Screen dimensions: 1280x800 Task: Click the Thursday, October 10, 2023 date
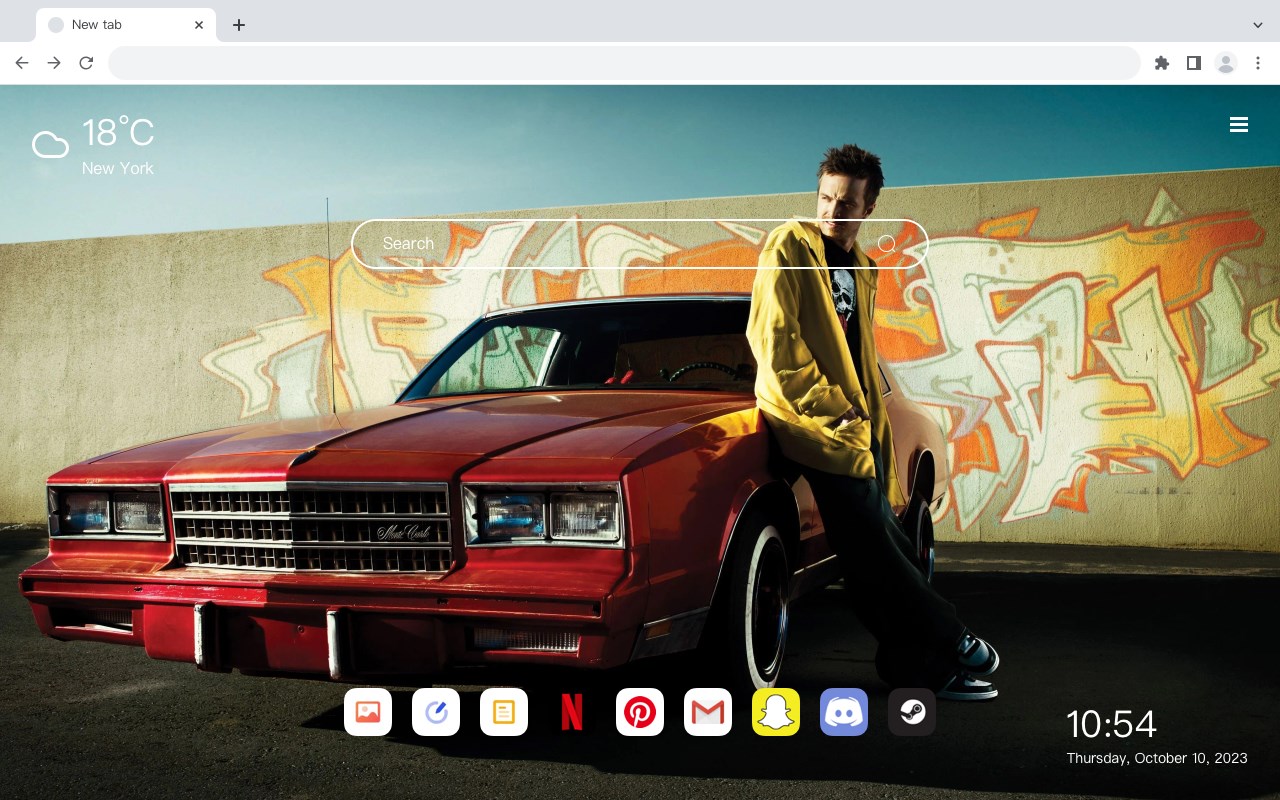pos(1157,758)
